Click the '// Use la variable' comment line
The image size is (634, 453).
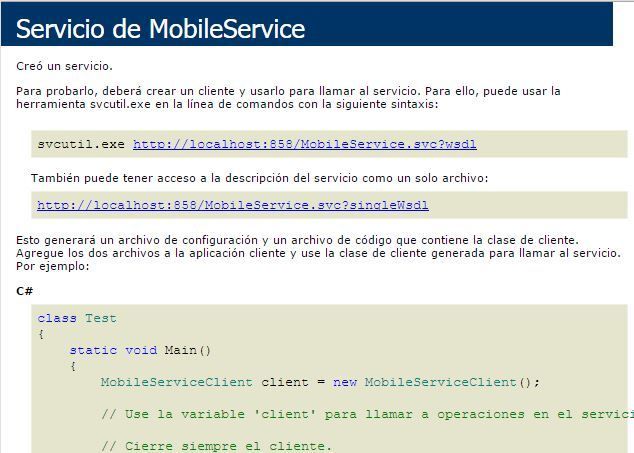(368, 415)
